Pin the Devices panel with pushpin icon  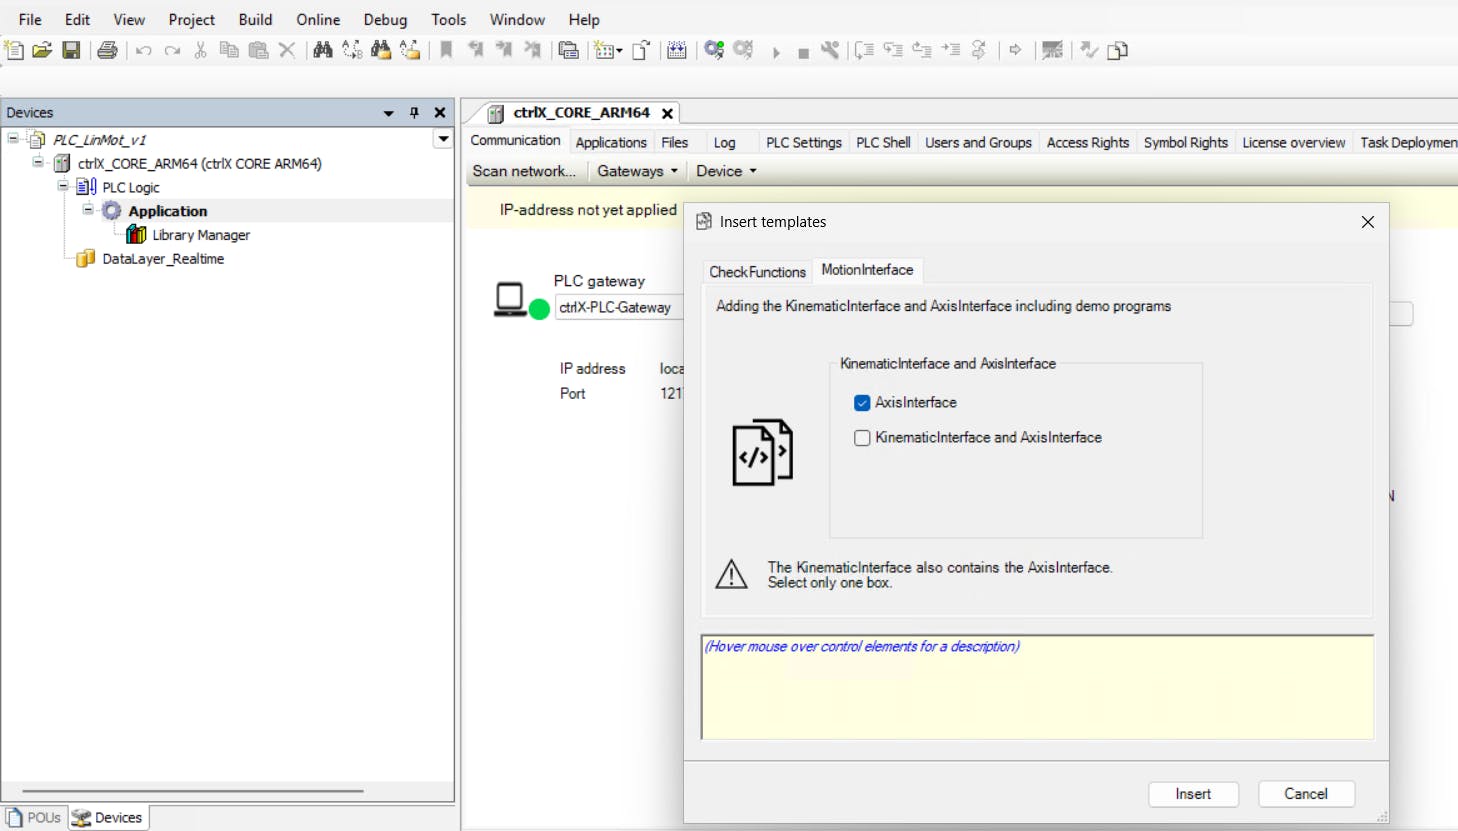tap(414, 113)
